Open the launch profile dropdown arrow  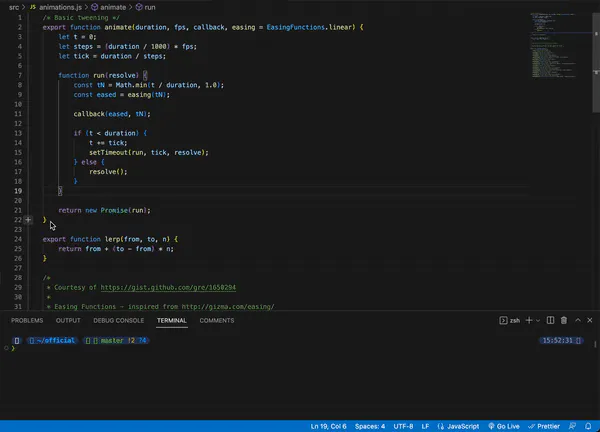tap(538, 321)
